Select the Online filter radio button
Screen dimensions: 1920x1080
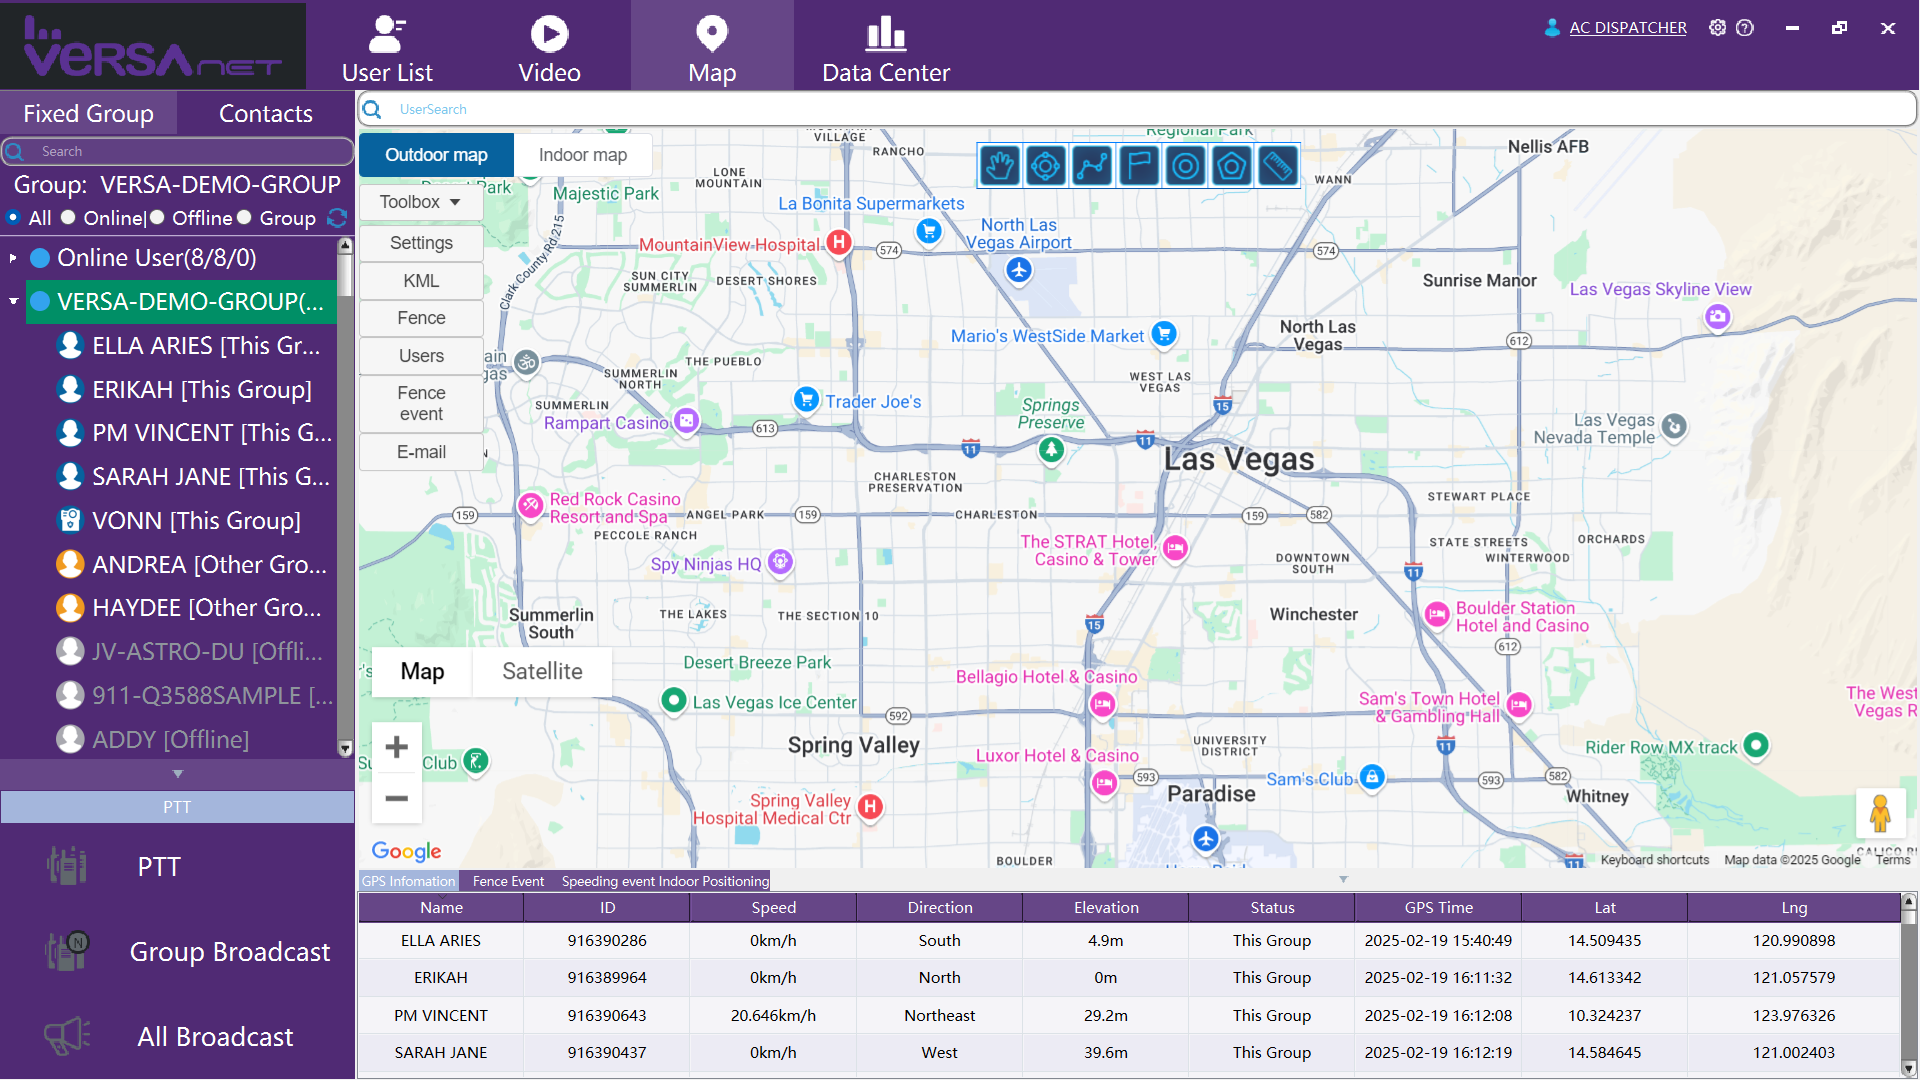69,218
